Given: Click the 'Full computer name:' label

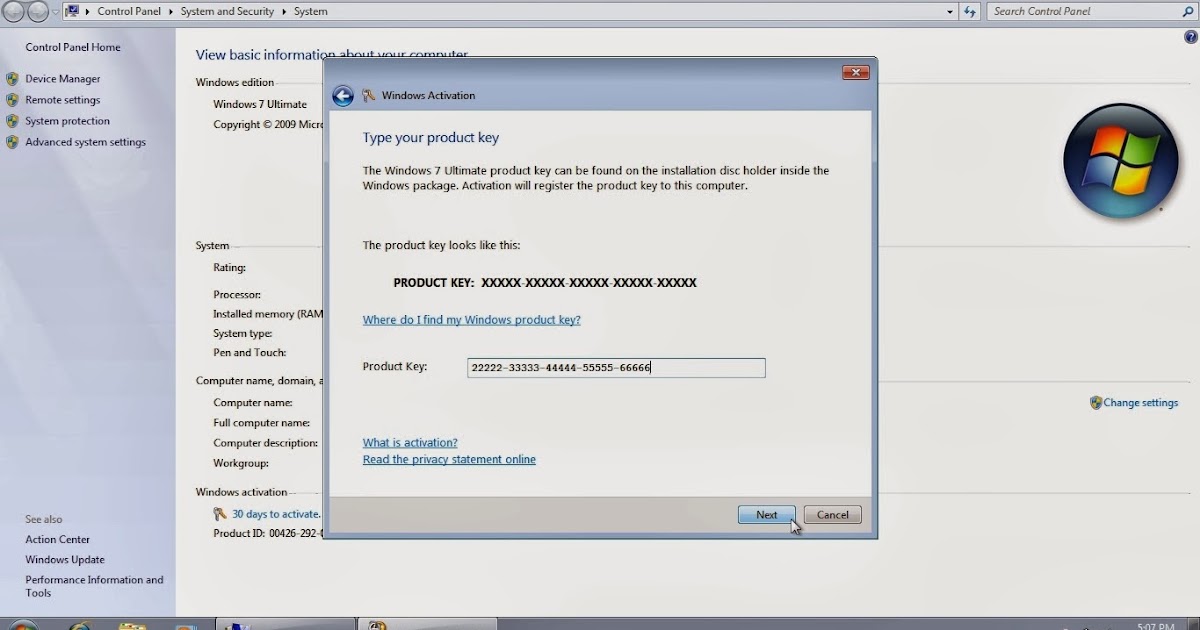Looking at the screenshot, I should point(262,422).
